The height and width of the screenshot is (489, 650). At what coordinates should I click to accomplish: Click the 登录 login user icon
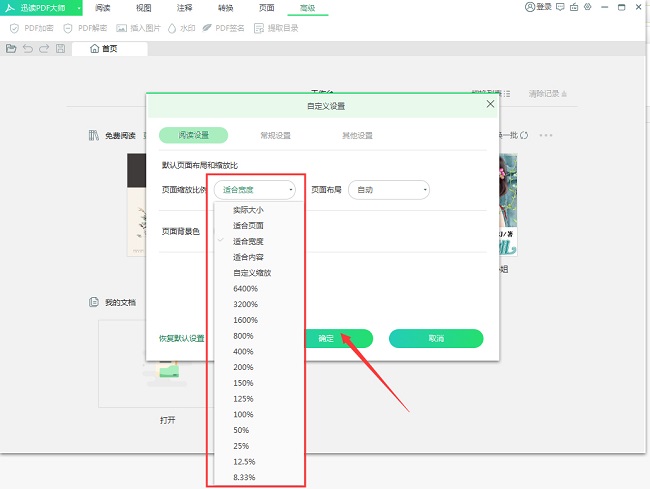(x=530, y=7)
